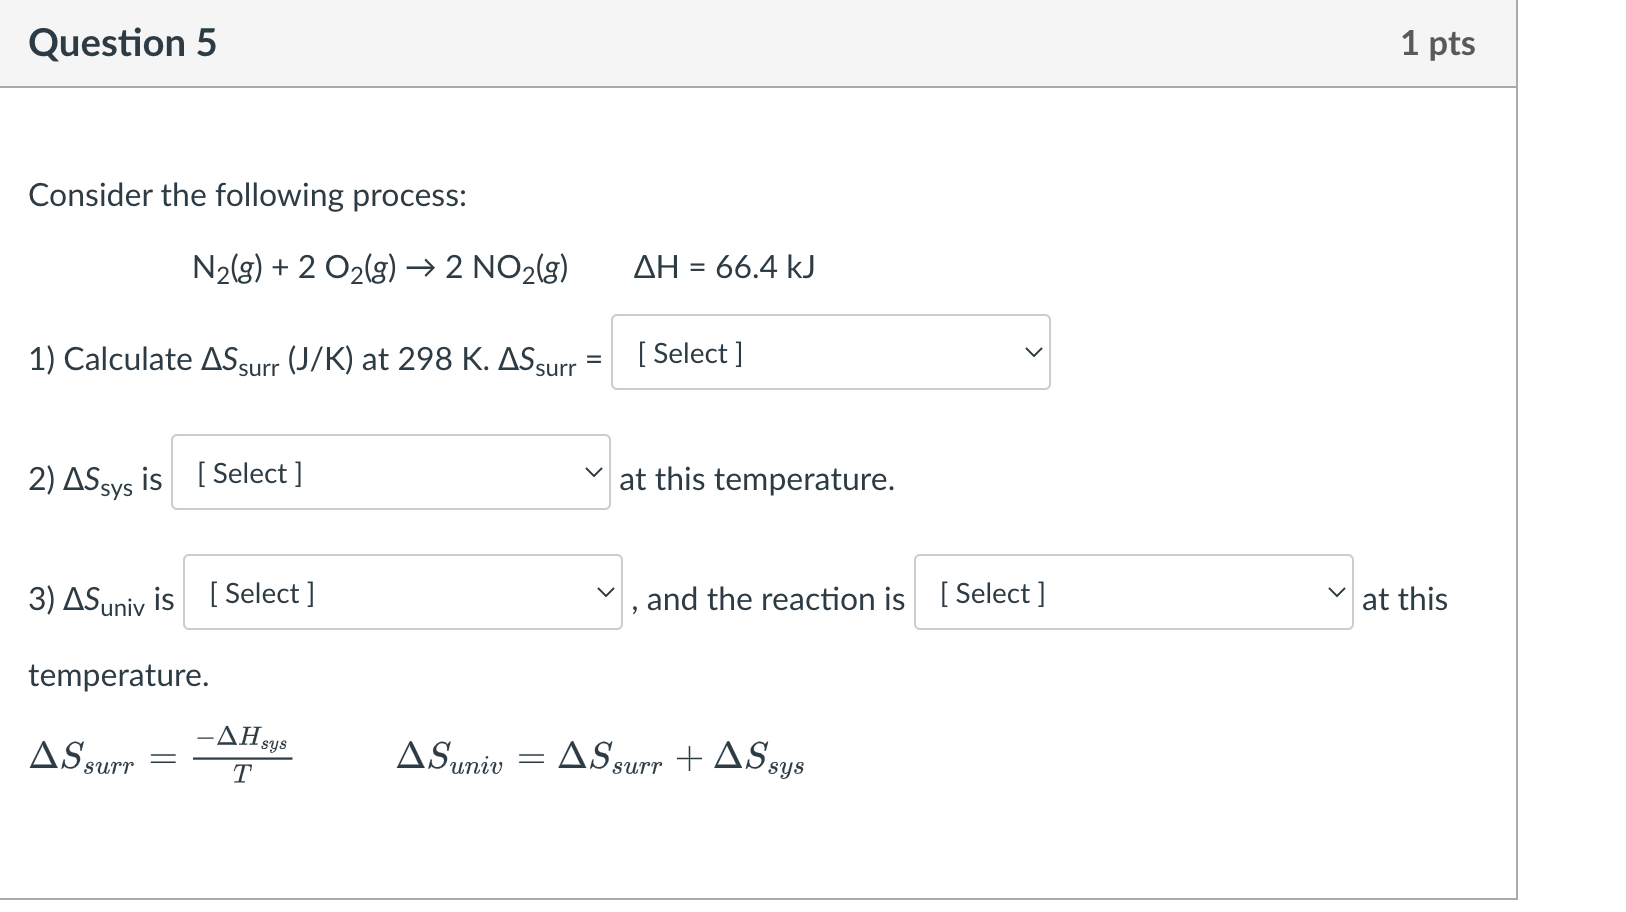Image resolution: width=1626 pixels, height=912 pixels.
Task: Click the ΔSuniv = ΔSsurr + ΔSsys formula
Action: point(600,758)
